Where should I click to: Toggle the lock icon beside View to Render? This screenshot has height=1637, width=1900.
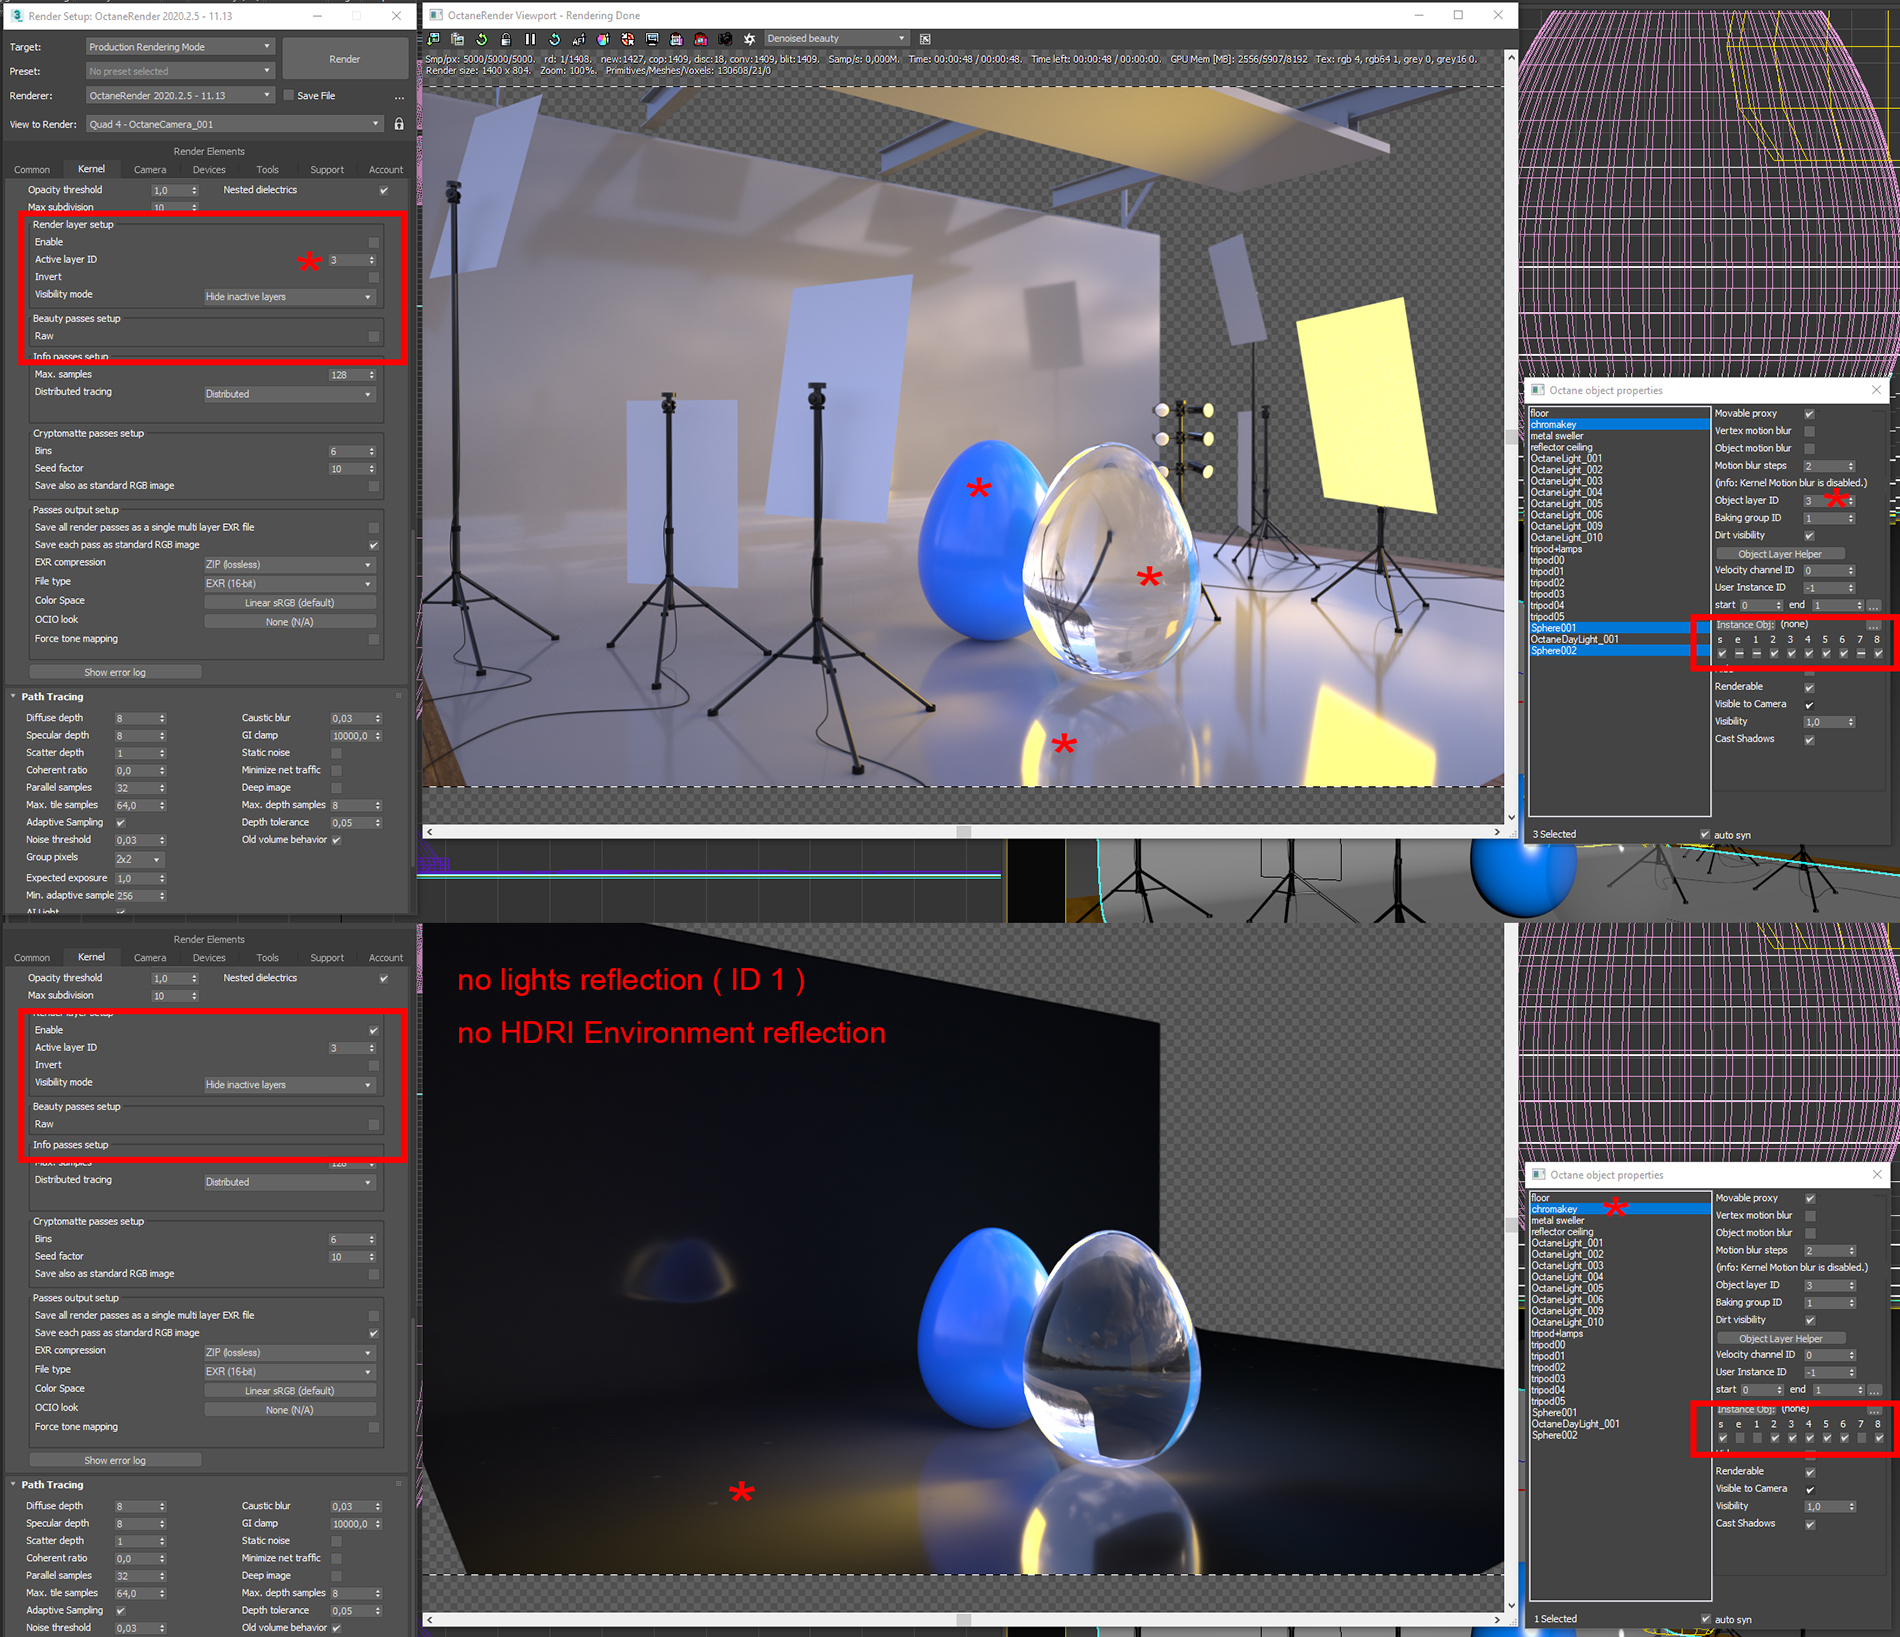pyautogui.click(x=399, y=124)
